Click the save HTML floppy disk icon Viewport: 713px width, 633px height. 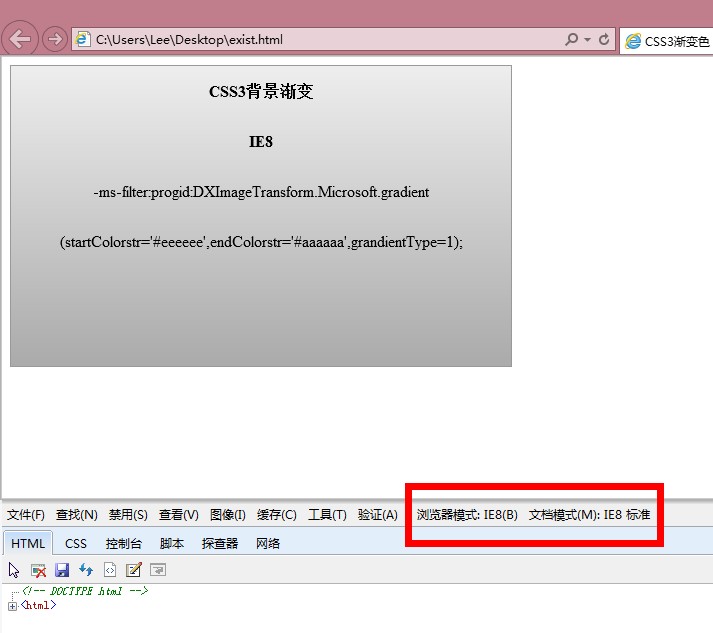62,570
